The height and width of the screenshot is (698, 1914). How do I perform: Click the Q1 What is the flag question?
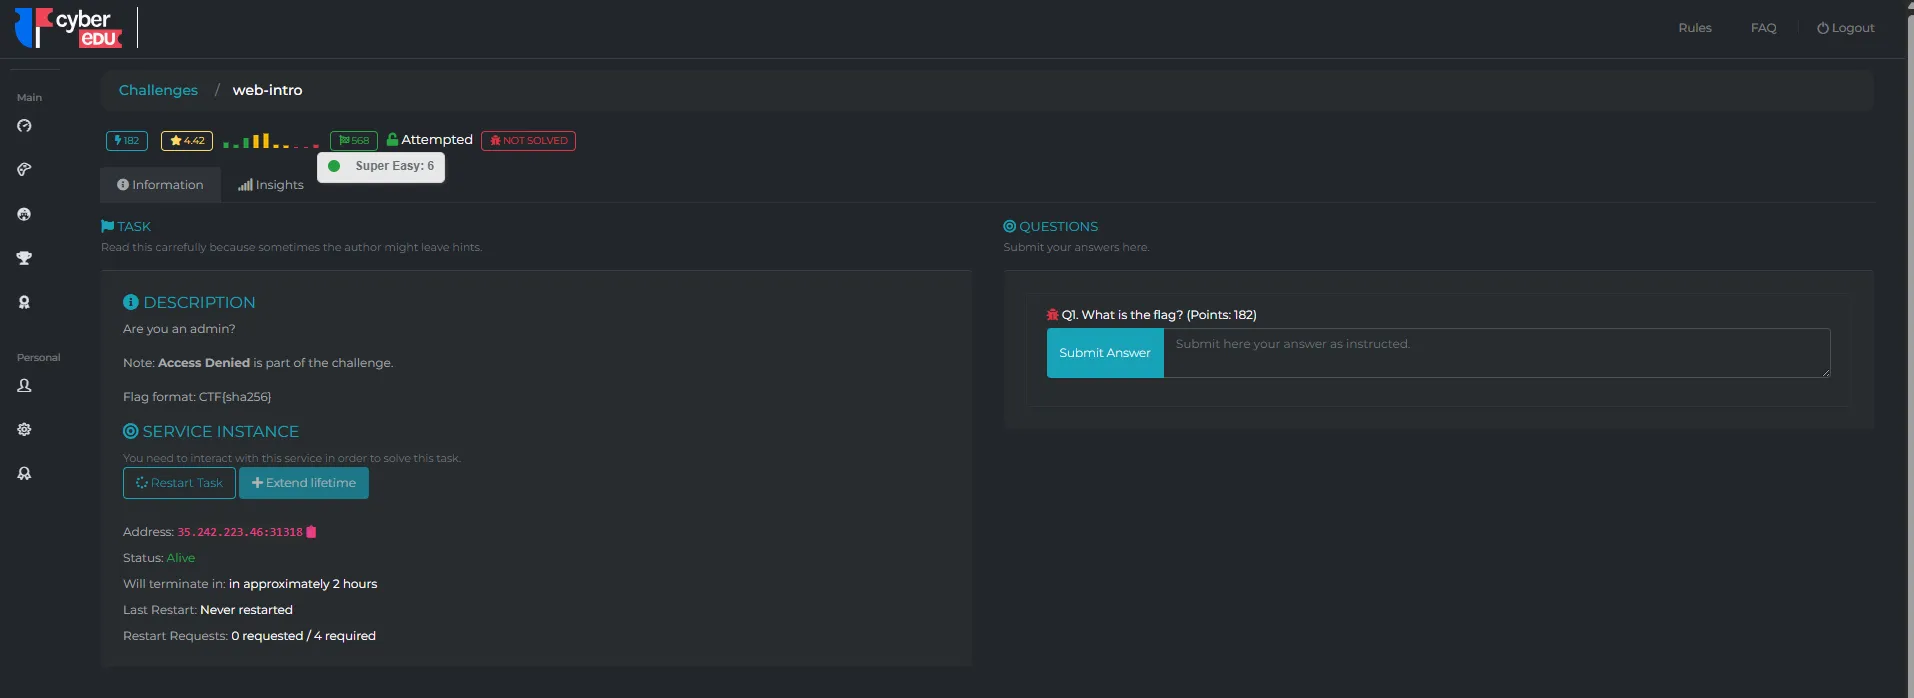1159,315
